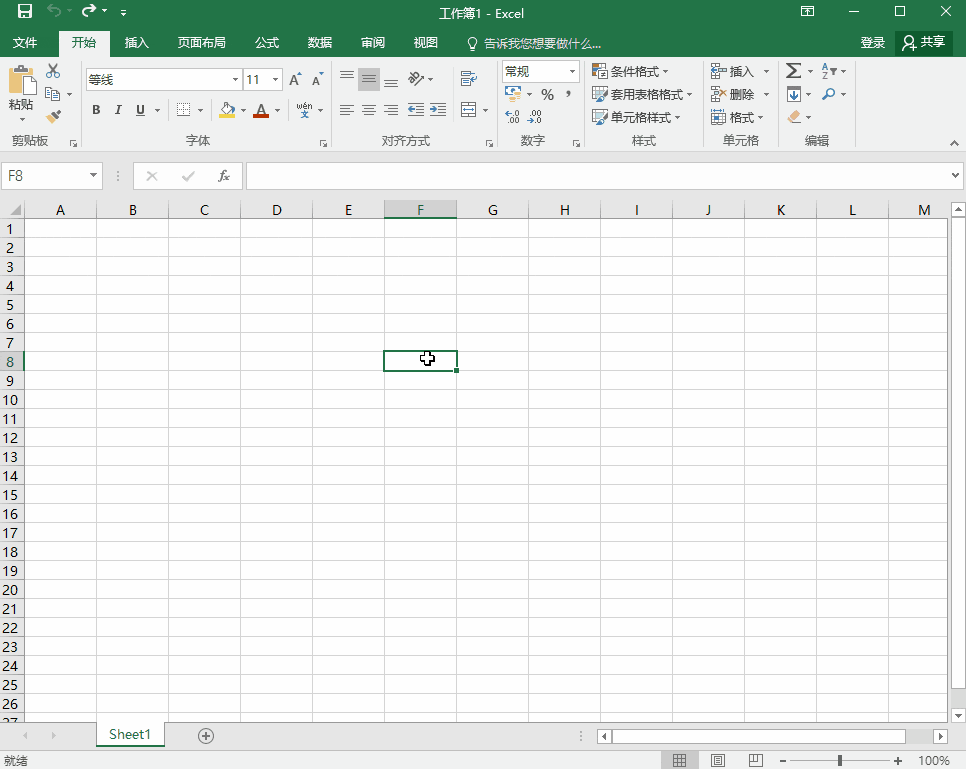The width and height of the screenshot is (966, 769).
Task: Click the Fill down arrow icon
Action: coord(794,94)
